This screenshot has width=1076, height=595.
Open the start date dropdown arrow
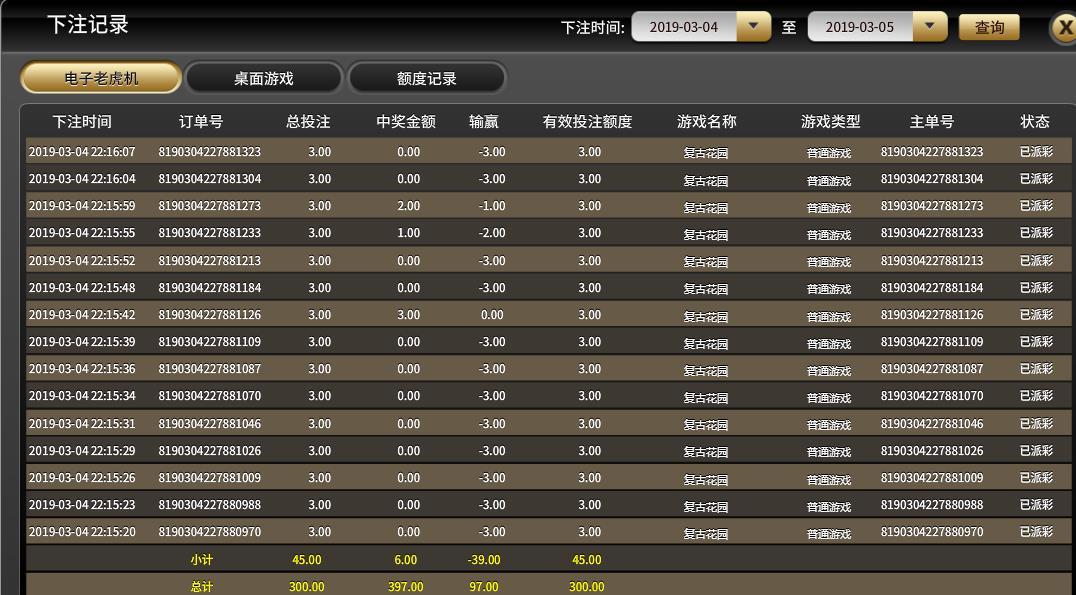click(x=753, y=26)
